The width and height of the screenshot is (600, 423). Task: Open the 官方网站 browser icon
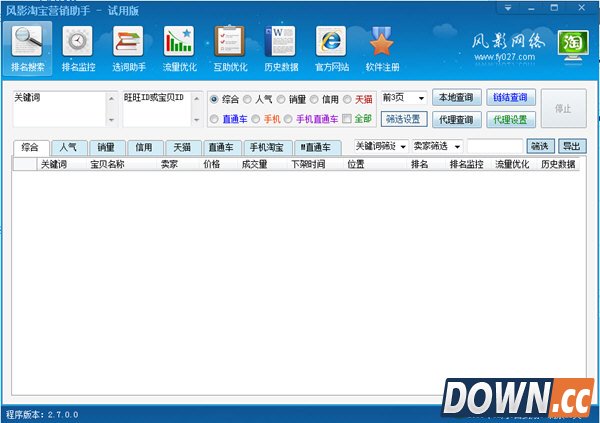pyautogui.click(x=331, y=41)
